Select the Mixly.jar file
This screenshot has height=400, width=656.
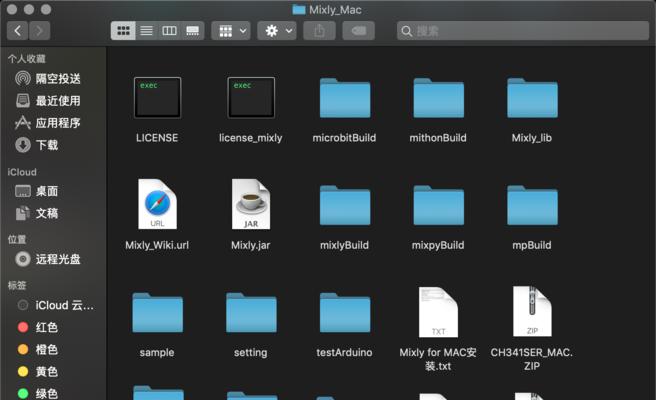[x=251, y=215]
